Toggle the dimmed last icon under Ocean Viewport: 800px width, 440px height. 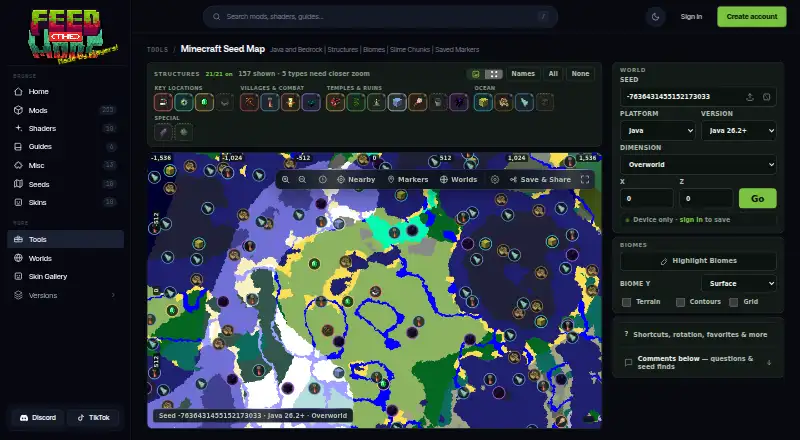544,103
